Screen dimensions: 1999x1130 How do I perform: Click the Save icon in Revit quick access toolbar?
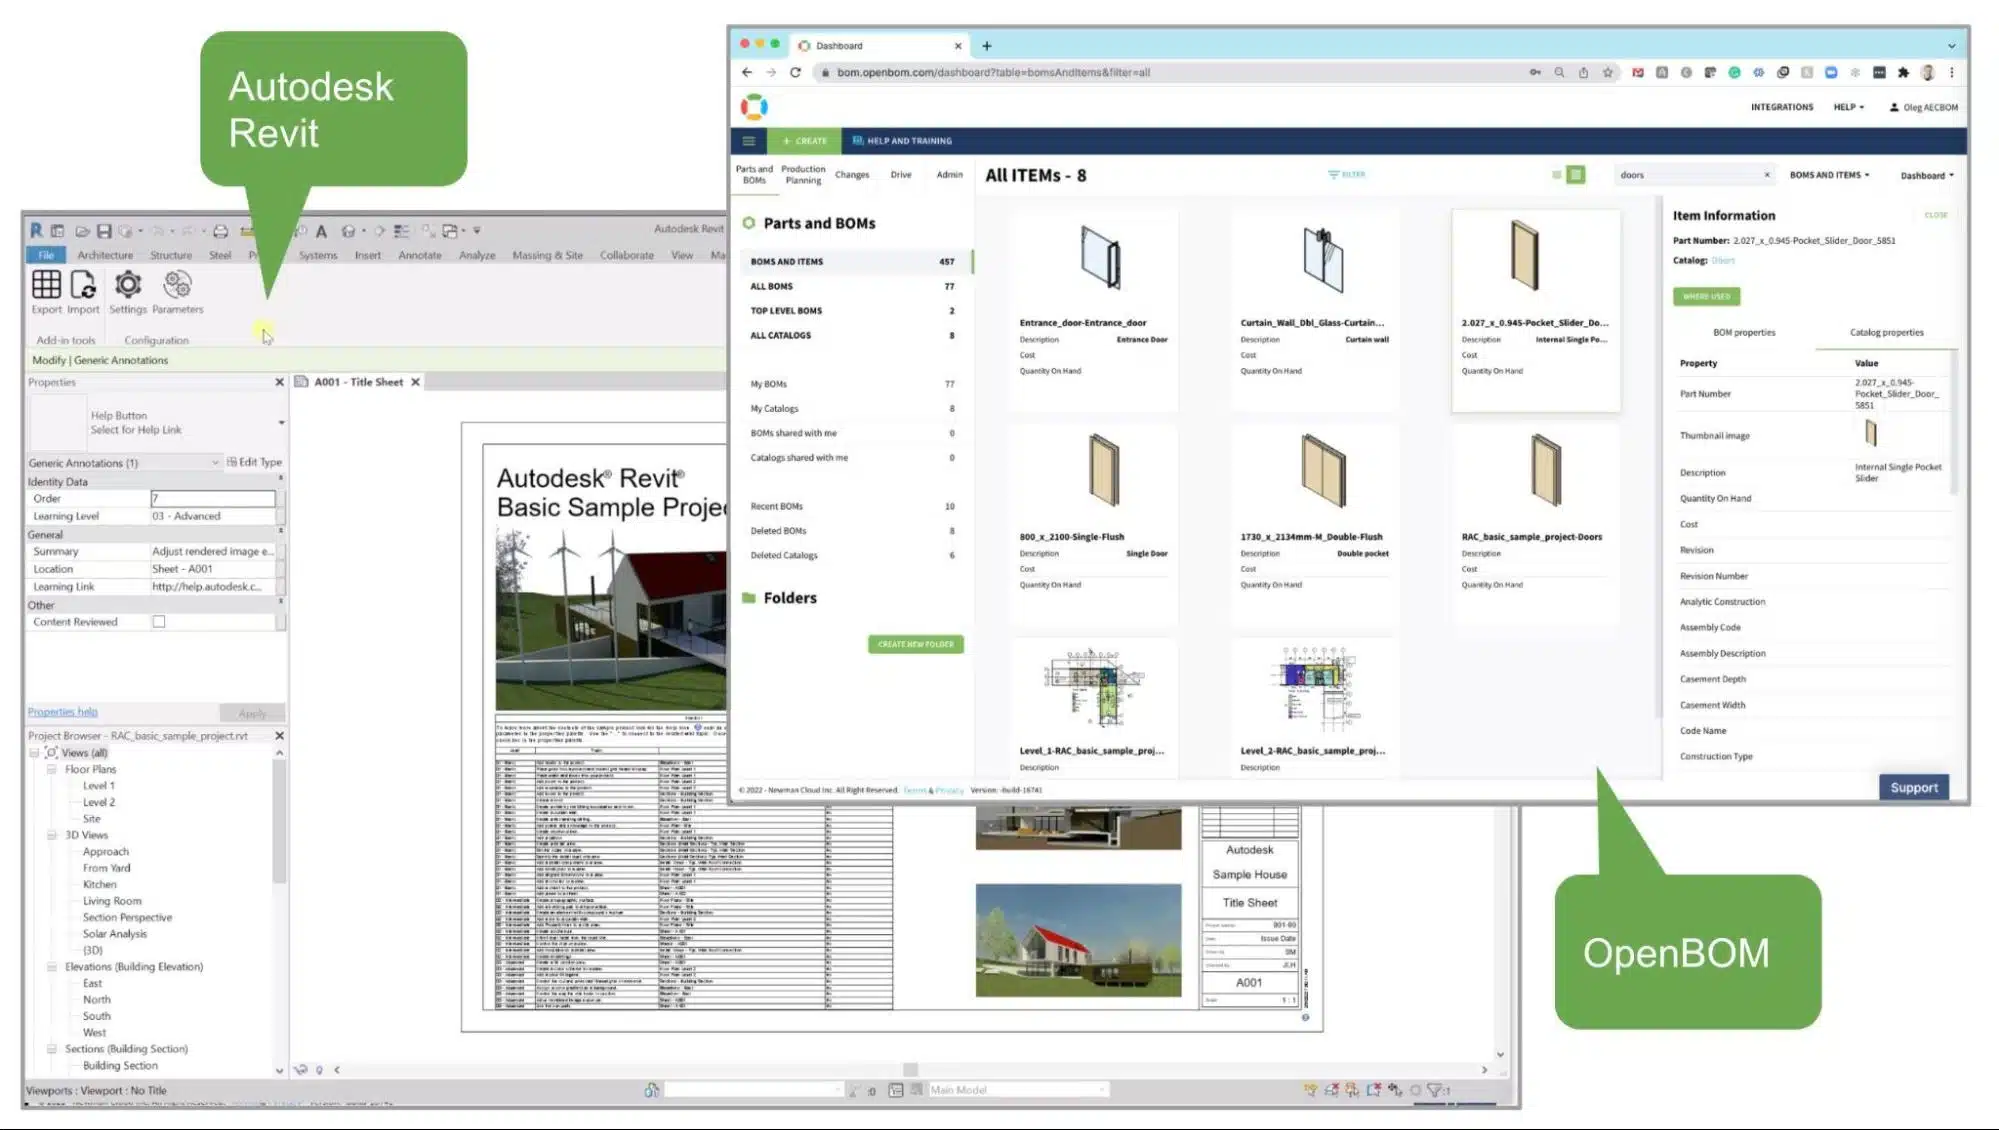click(x=103, y=231)
